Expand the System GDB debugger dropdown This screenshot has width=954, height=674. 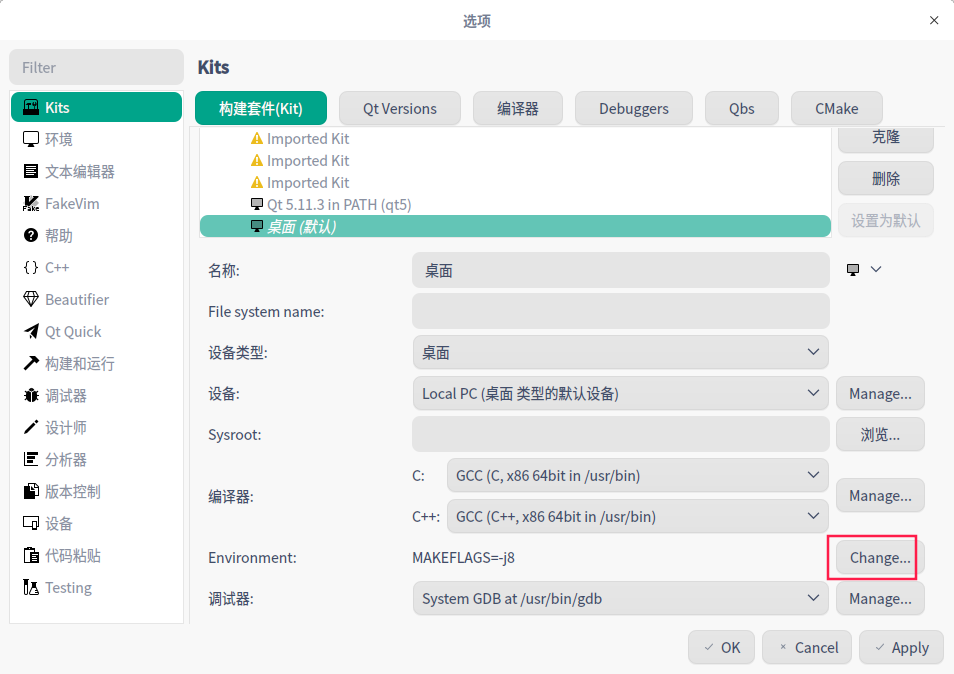click(620, 599)
